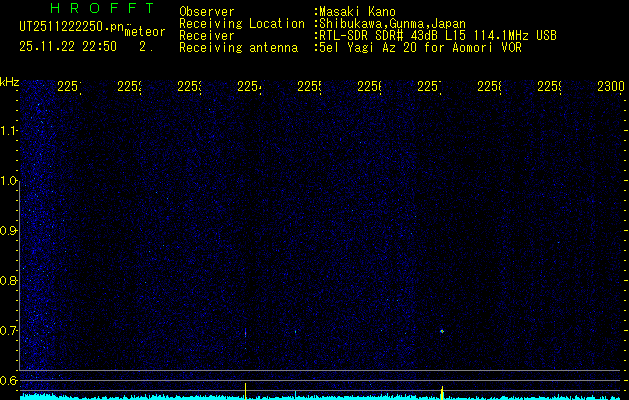Click the yellow intensity spike below 2254
Viewport: 629px width, 400px height.
[245, 391]
